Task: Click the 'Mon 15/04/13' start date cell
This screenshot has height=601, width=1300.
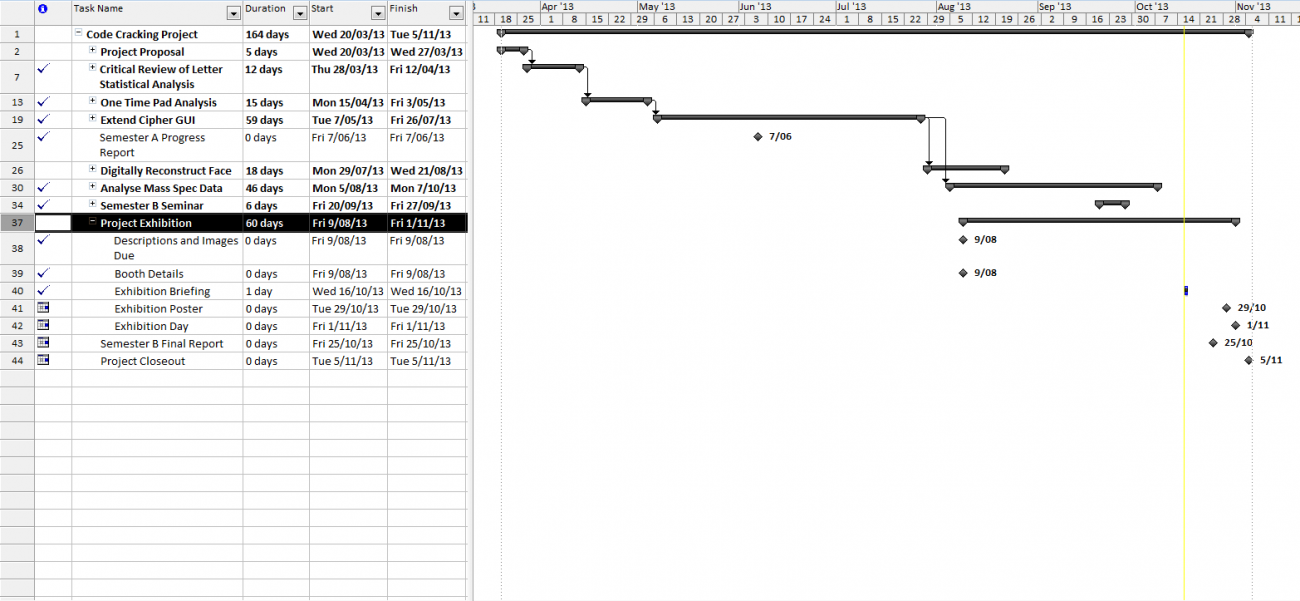Action: [x=348, y=102]
